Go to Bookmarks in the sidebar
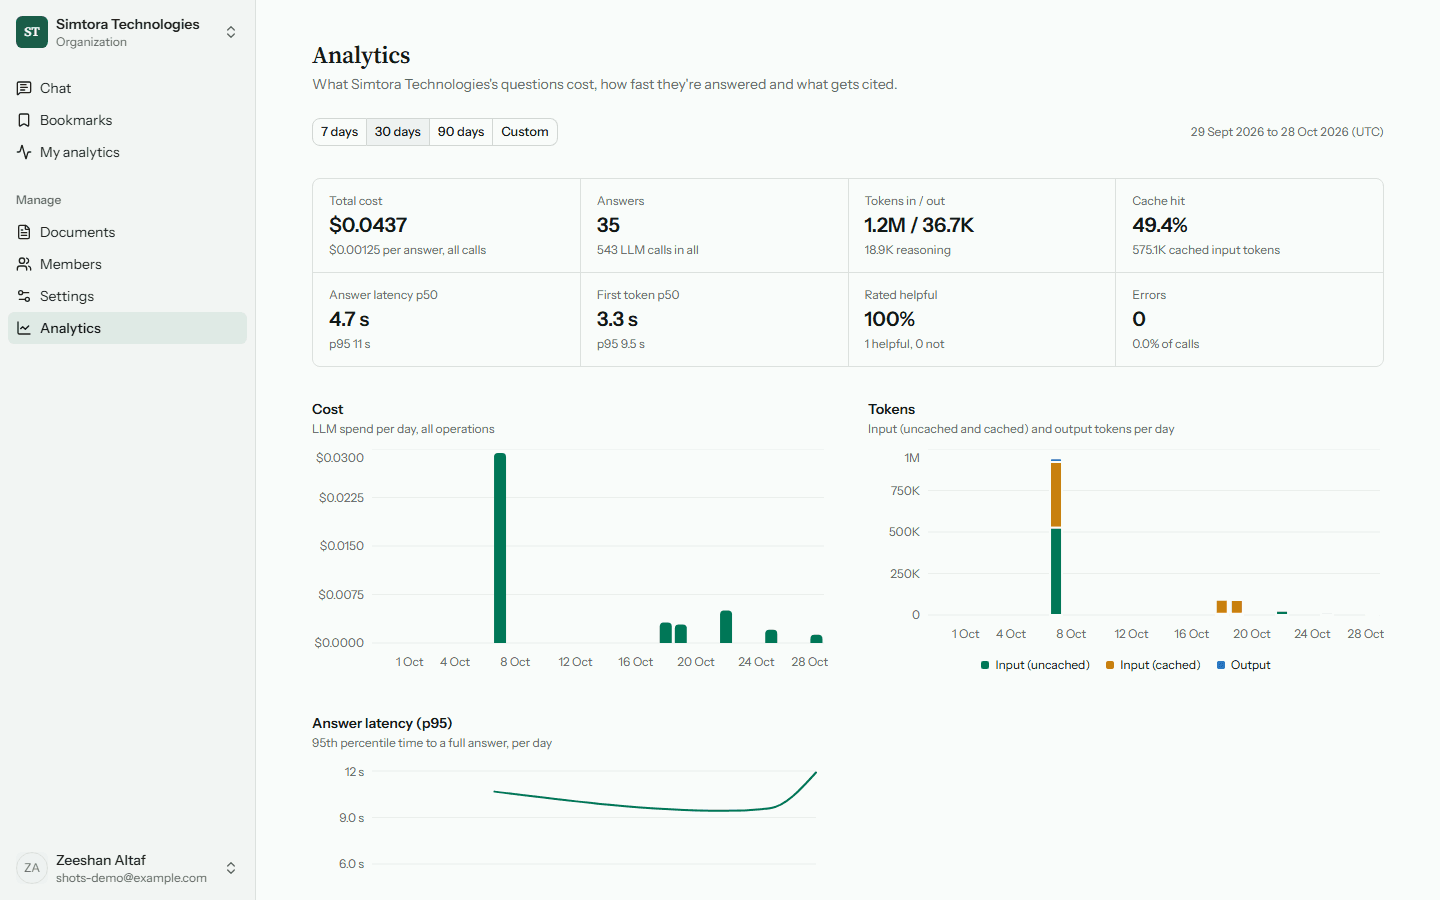This screenshot has height=900, width=1440. click(127, 120)
